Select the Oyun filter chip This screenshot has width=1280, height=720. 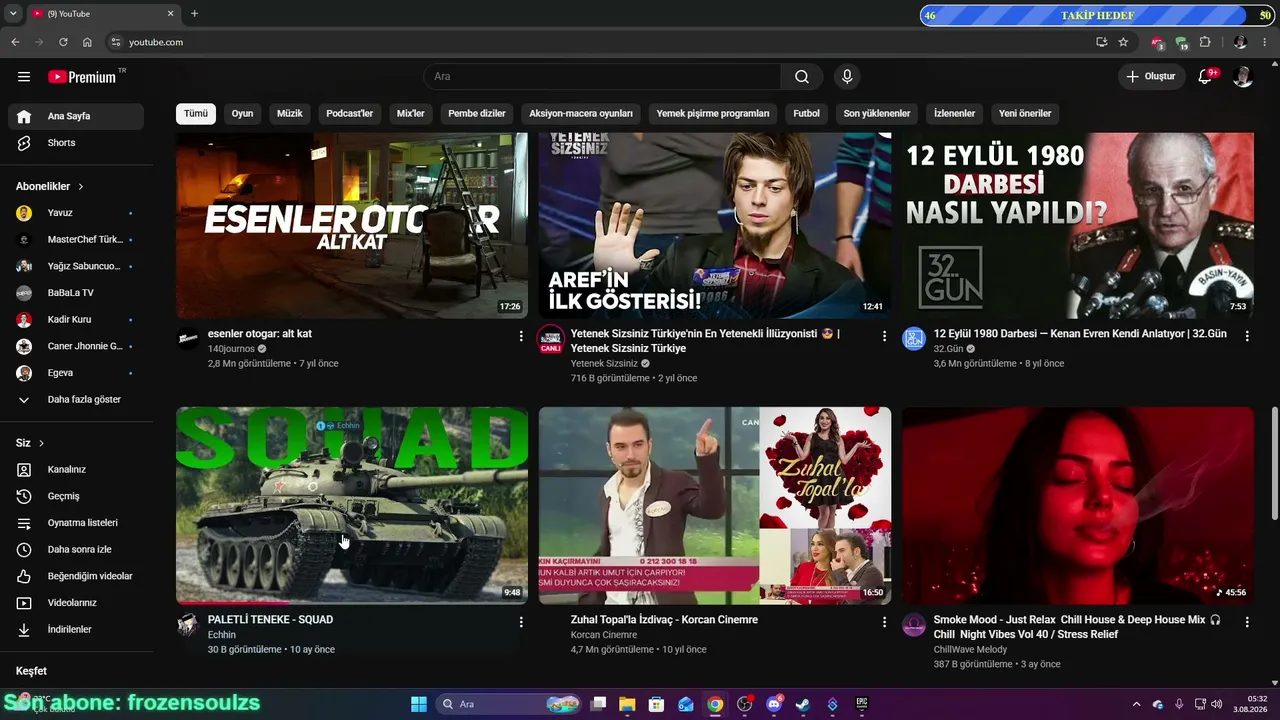[242, 114]
